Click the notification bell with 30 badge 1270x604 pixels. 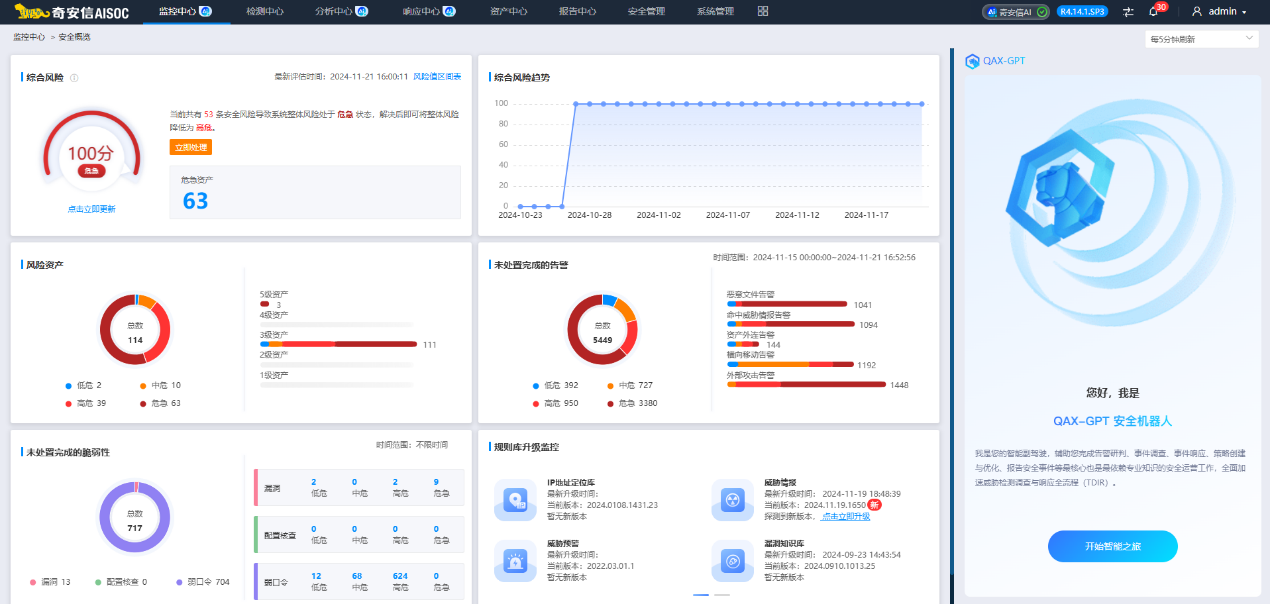coord(1155,12)
